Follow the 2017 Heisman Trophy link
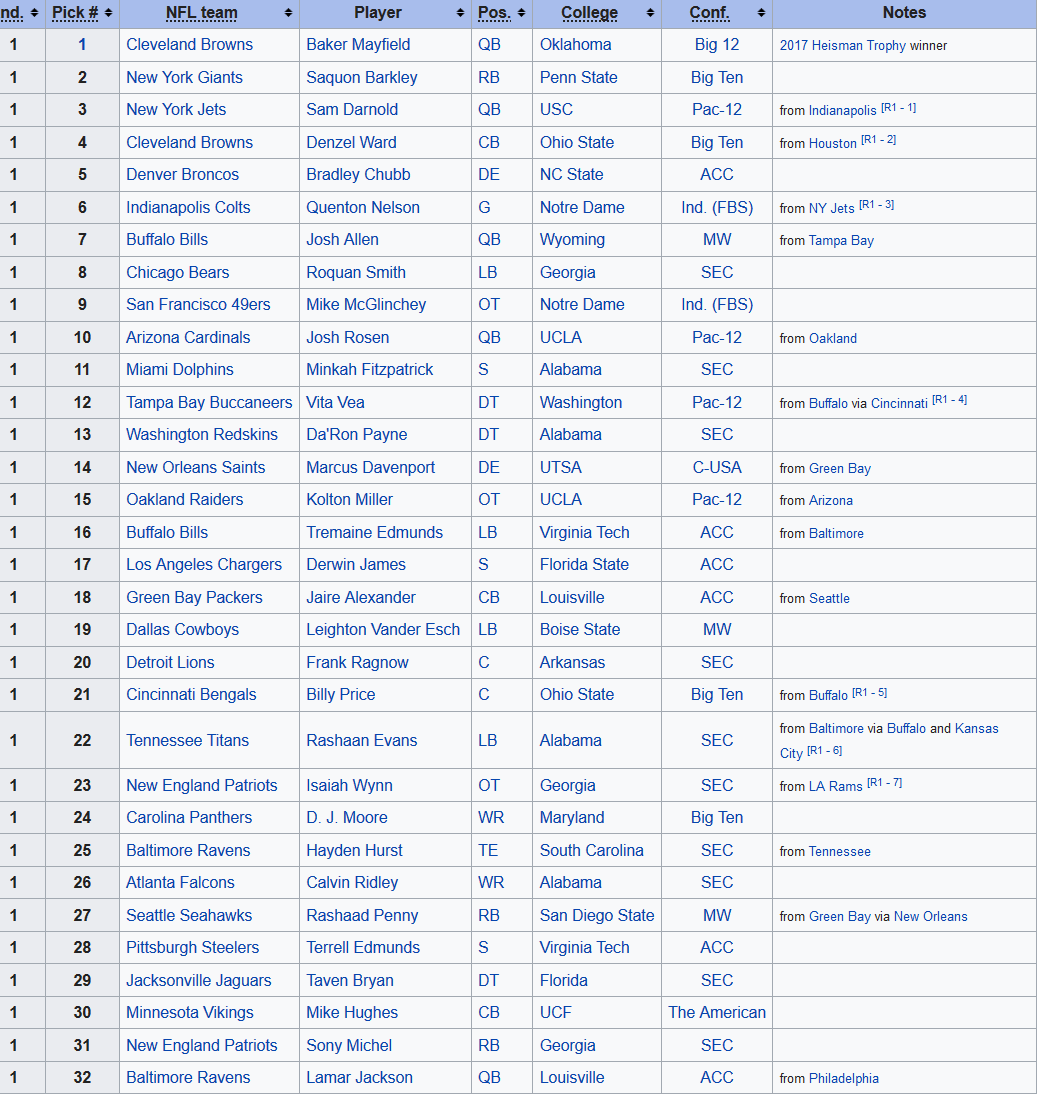The width and height of the screenshot is (1047, 1094). point(843,46)
